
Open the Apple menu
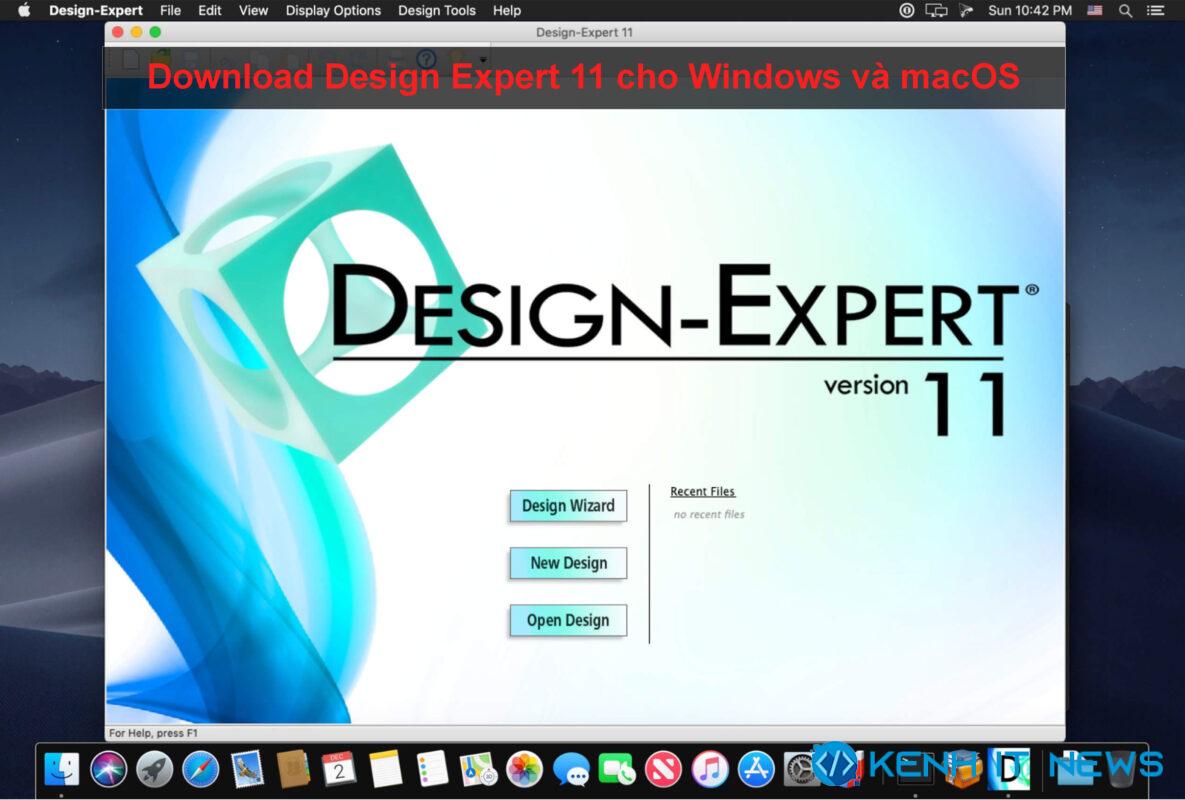24,11
